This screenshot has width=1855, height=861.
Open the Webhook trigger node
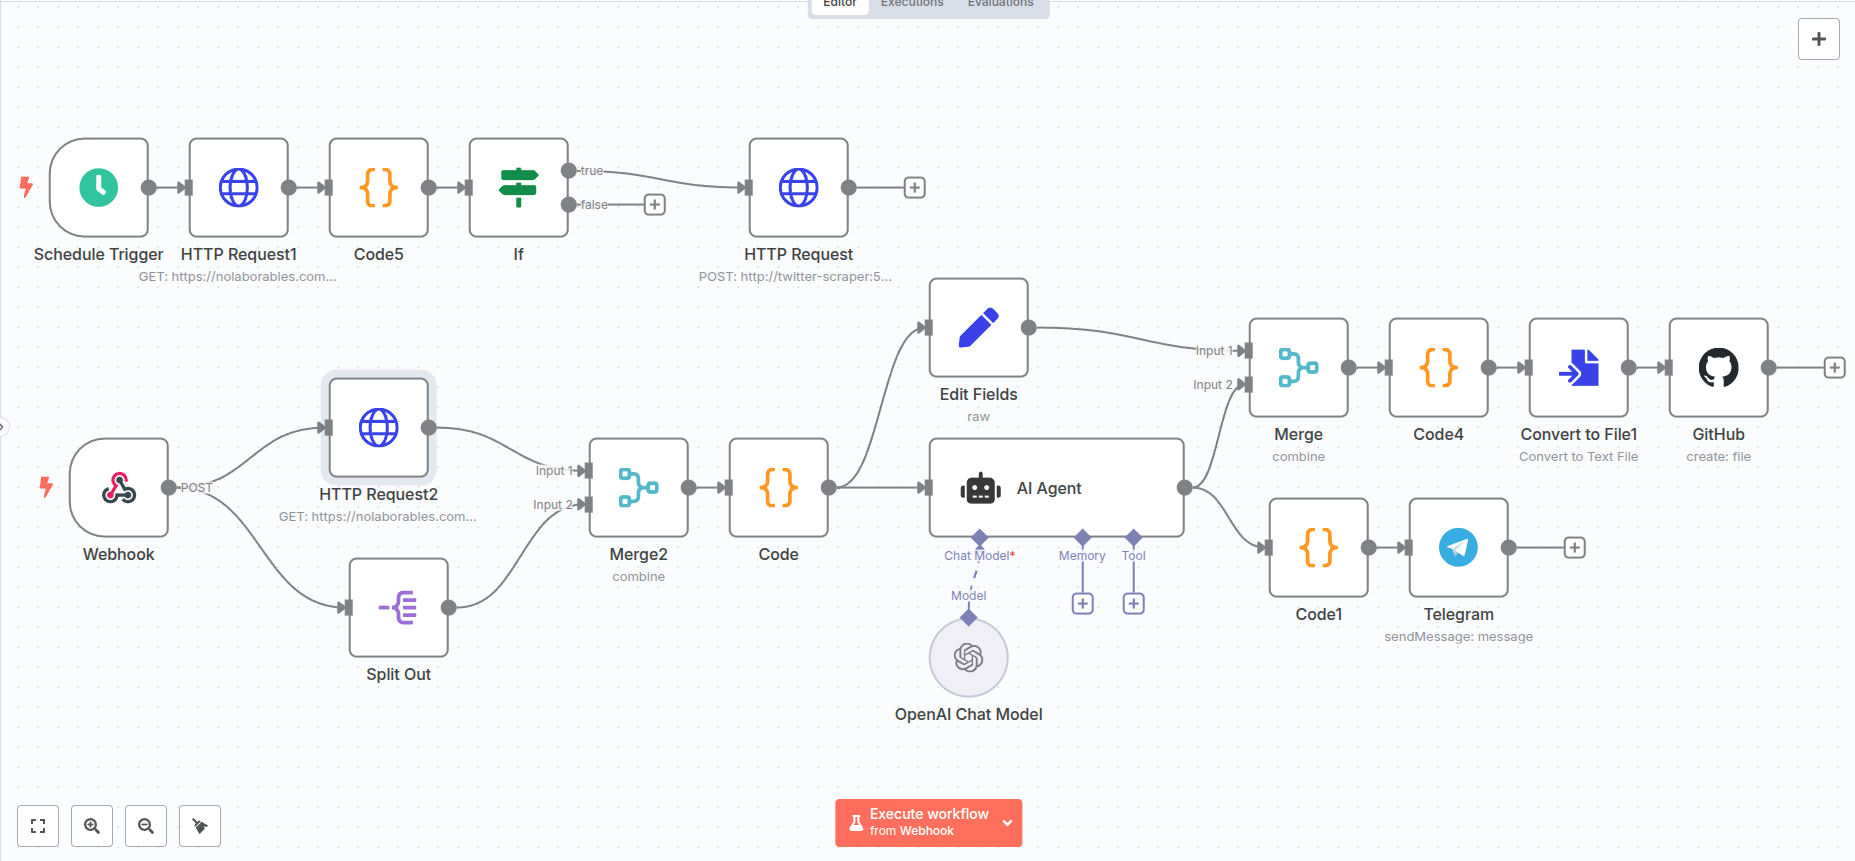pos(119,487)
